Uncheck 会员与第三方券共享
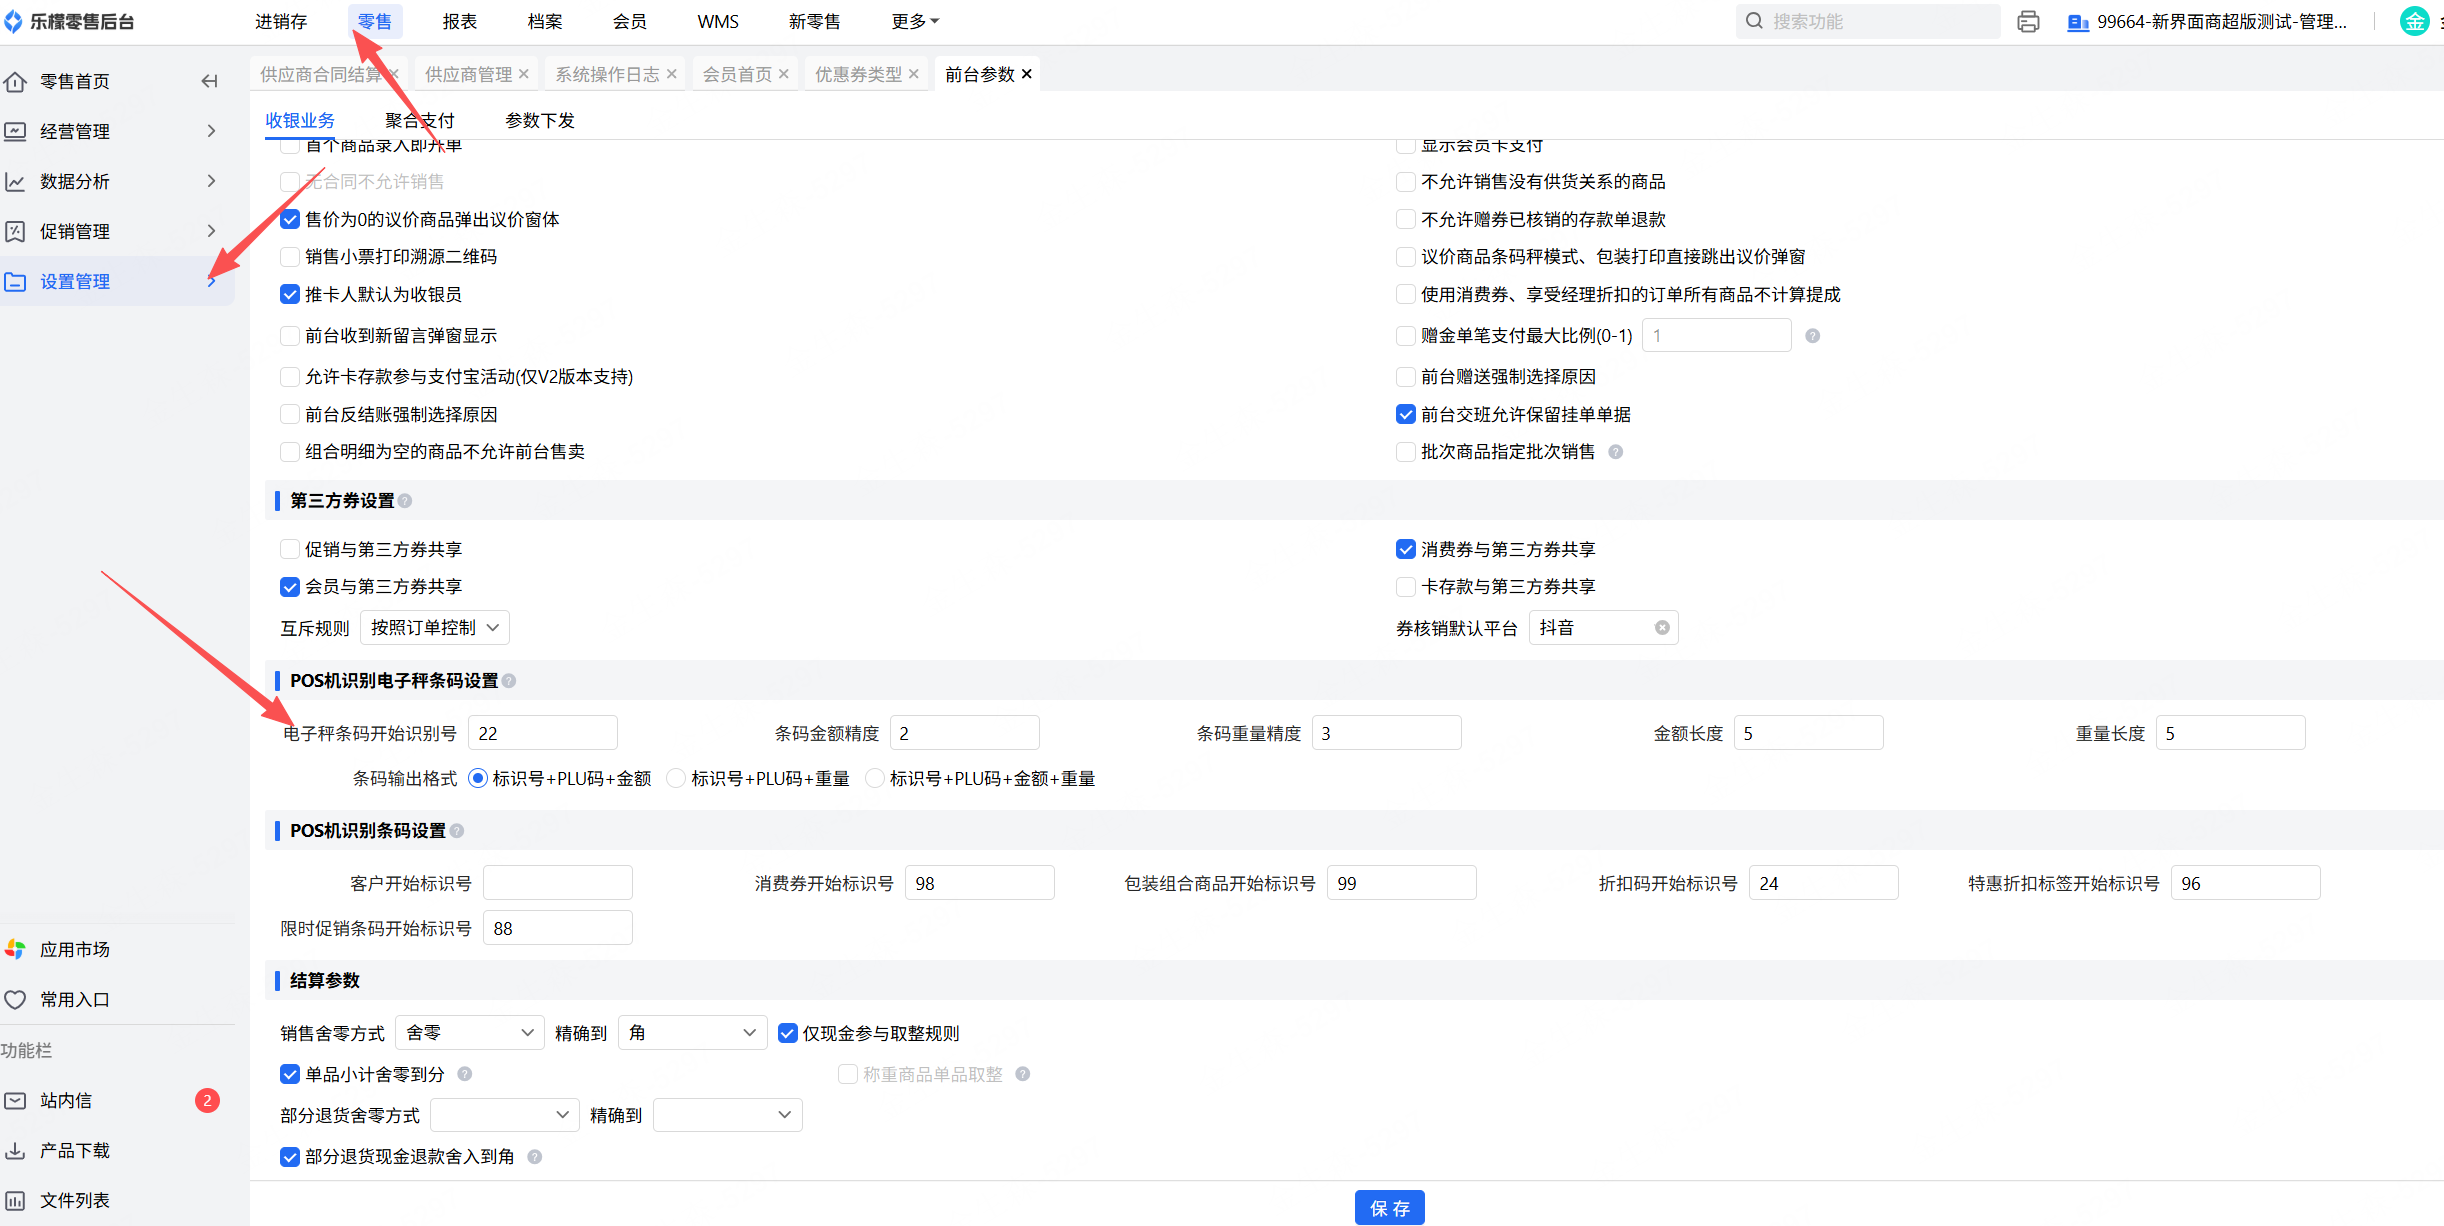Viewport: 2444px width, 1226px height. 290,587
